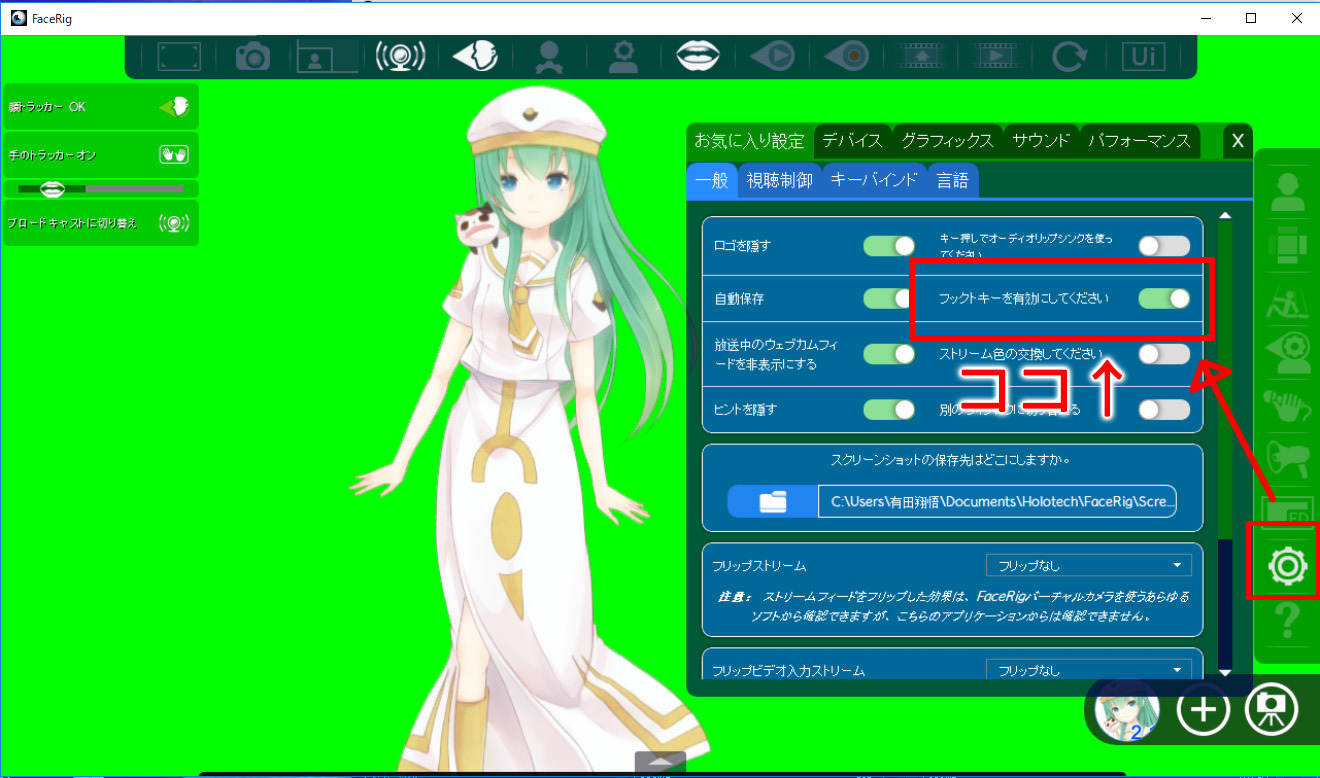The width and height of the screenshot is (1320, 778).
Task: Click screenshot save path field
Action: tap(997, 501)
